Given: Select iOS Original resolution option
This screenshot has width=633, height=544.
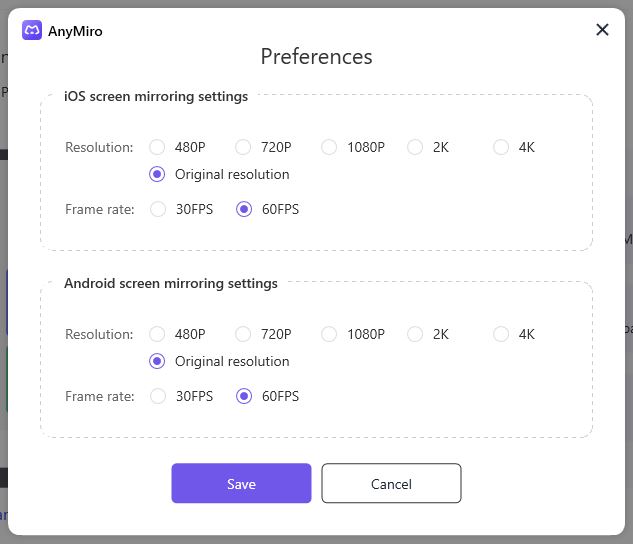Looking at the screenshot, I should [x=157, y=174].
